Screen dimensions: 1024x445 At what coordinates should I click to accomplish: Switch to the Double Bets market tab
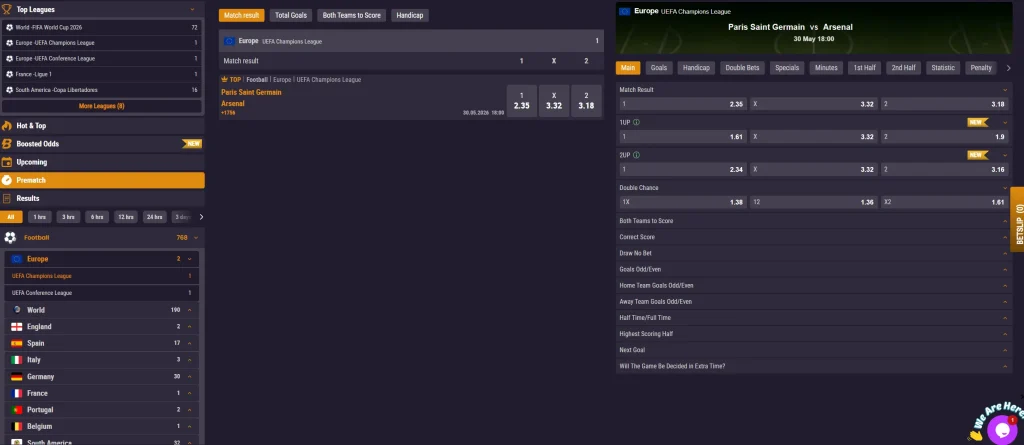point(743,67)
